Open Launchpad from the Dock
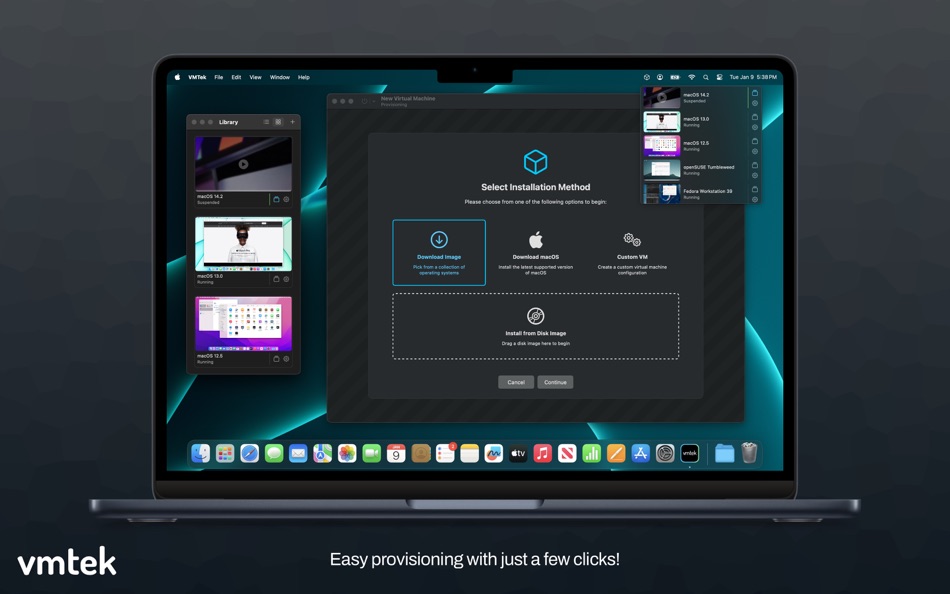 pyautogui.click(x=225, y=453)
